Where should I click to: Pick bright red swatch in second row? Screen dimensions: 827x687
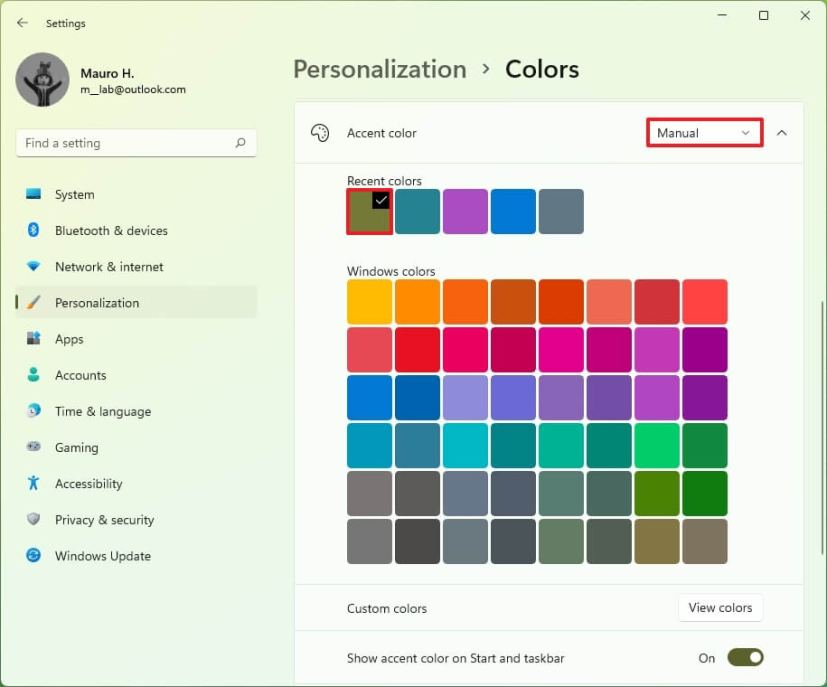pyautogui.click(x=417, y=350)
